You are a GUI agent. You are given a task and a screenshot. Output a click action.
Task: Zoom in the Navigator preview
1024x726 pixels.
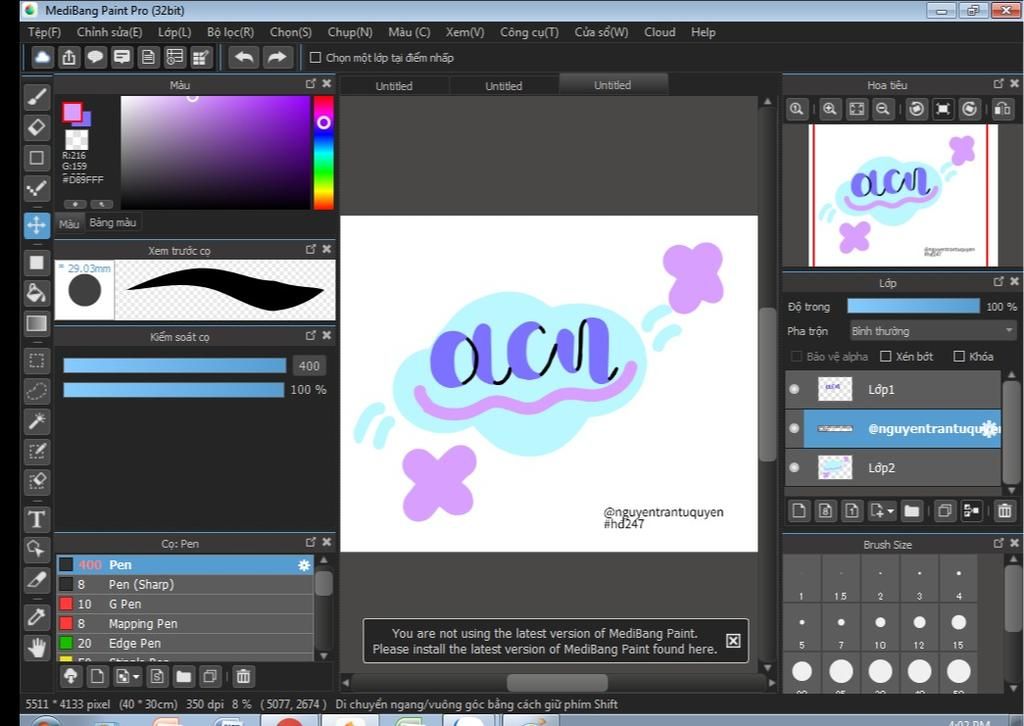pos(829,109)
